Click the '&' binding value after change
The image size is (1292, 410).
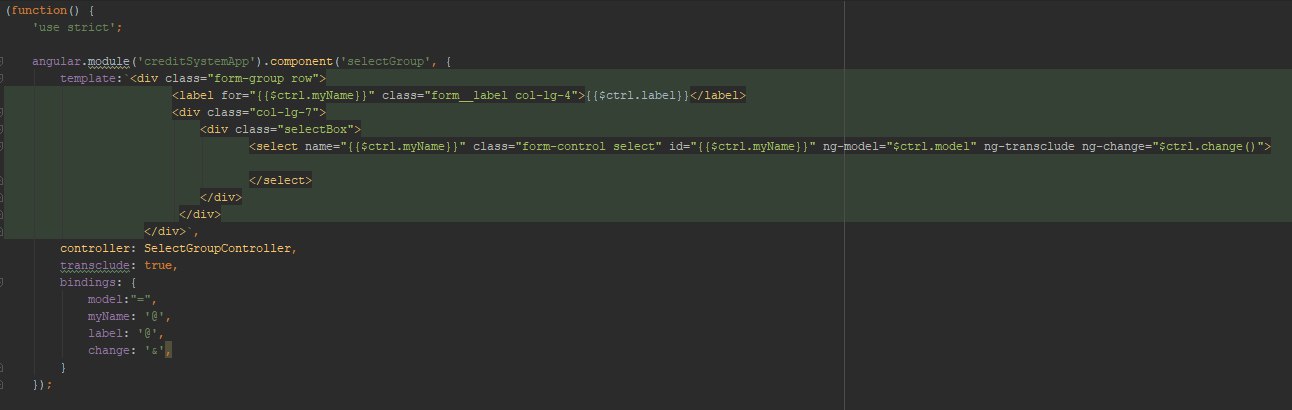tap(154, 350)
